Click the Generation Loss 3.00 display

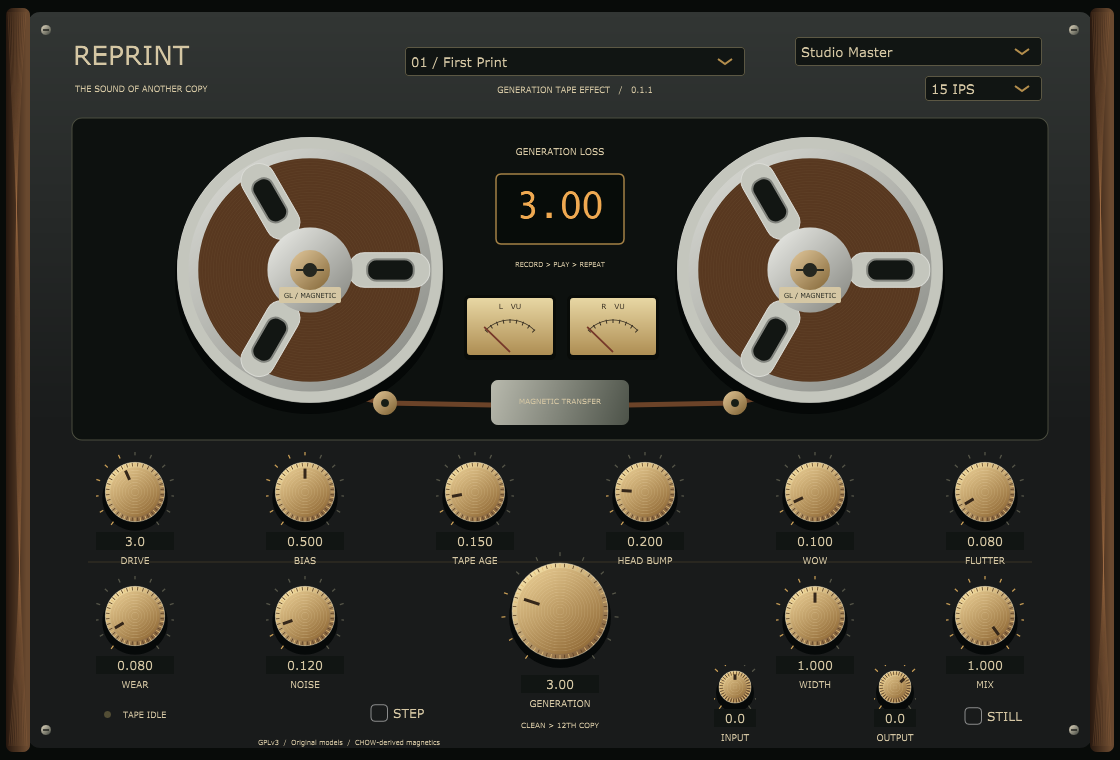pyautogui.click(x=560, y=209)
